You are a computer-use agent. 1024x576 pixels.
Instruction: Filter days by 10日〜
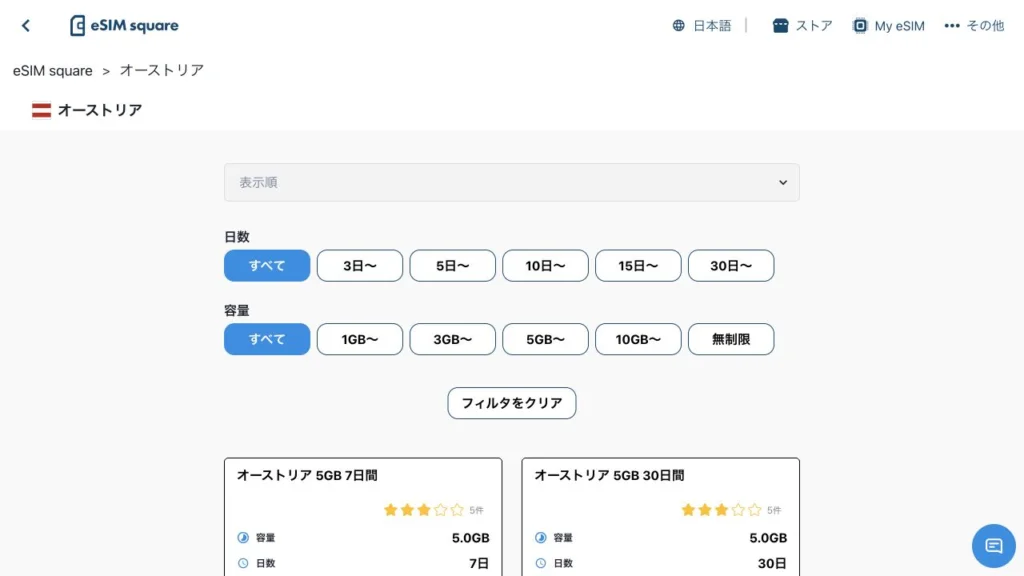click(545, 266)
